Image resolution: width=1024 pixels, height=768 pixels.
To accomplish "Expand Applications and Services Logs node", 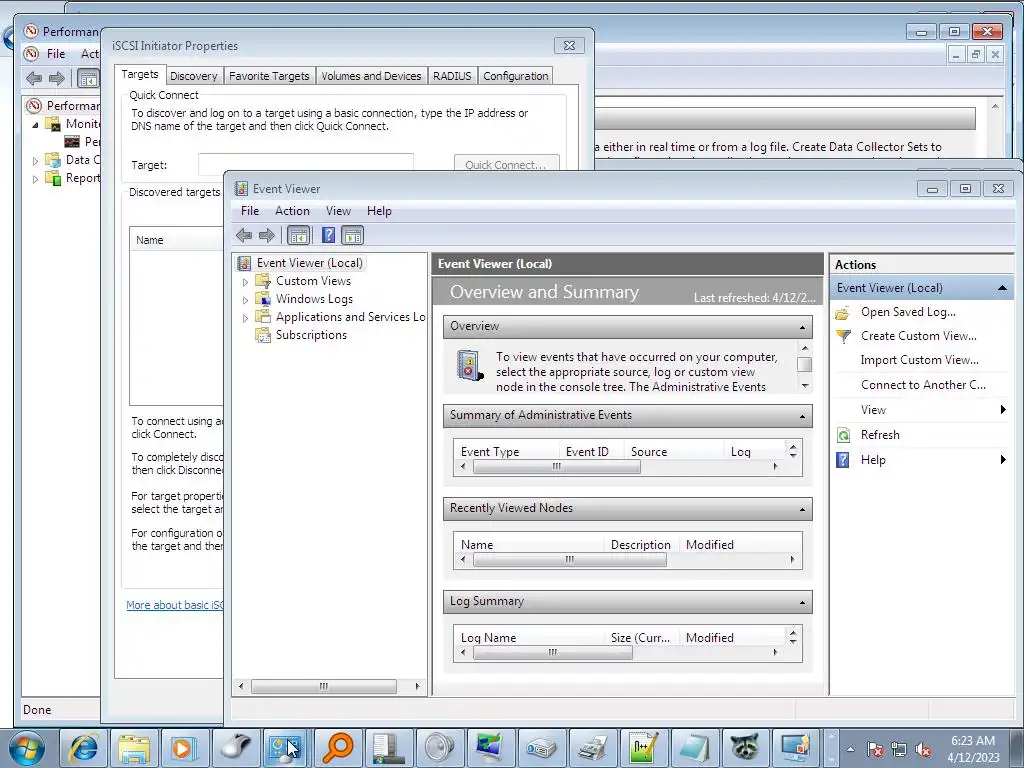I will point(246,318).
